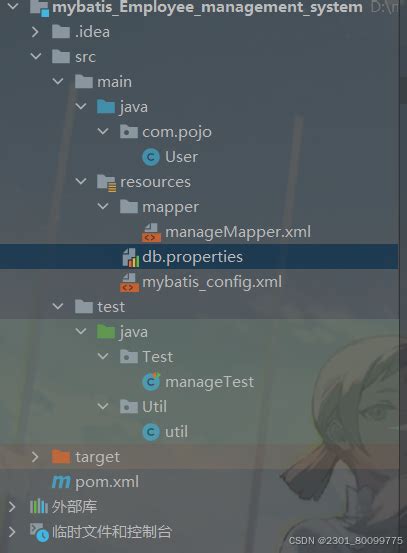407x553 pixels.
Task: Click the db.properties file icon
Action: pos(130,257)
